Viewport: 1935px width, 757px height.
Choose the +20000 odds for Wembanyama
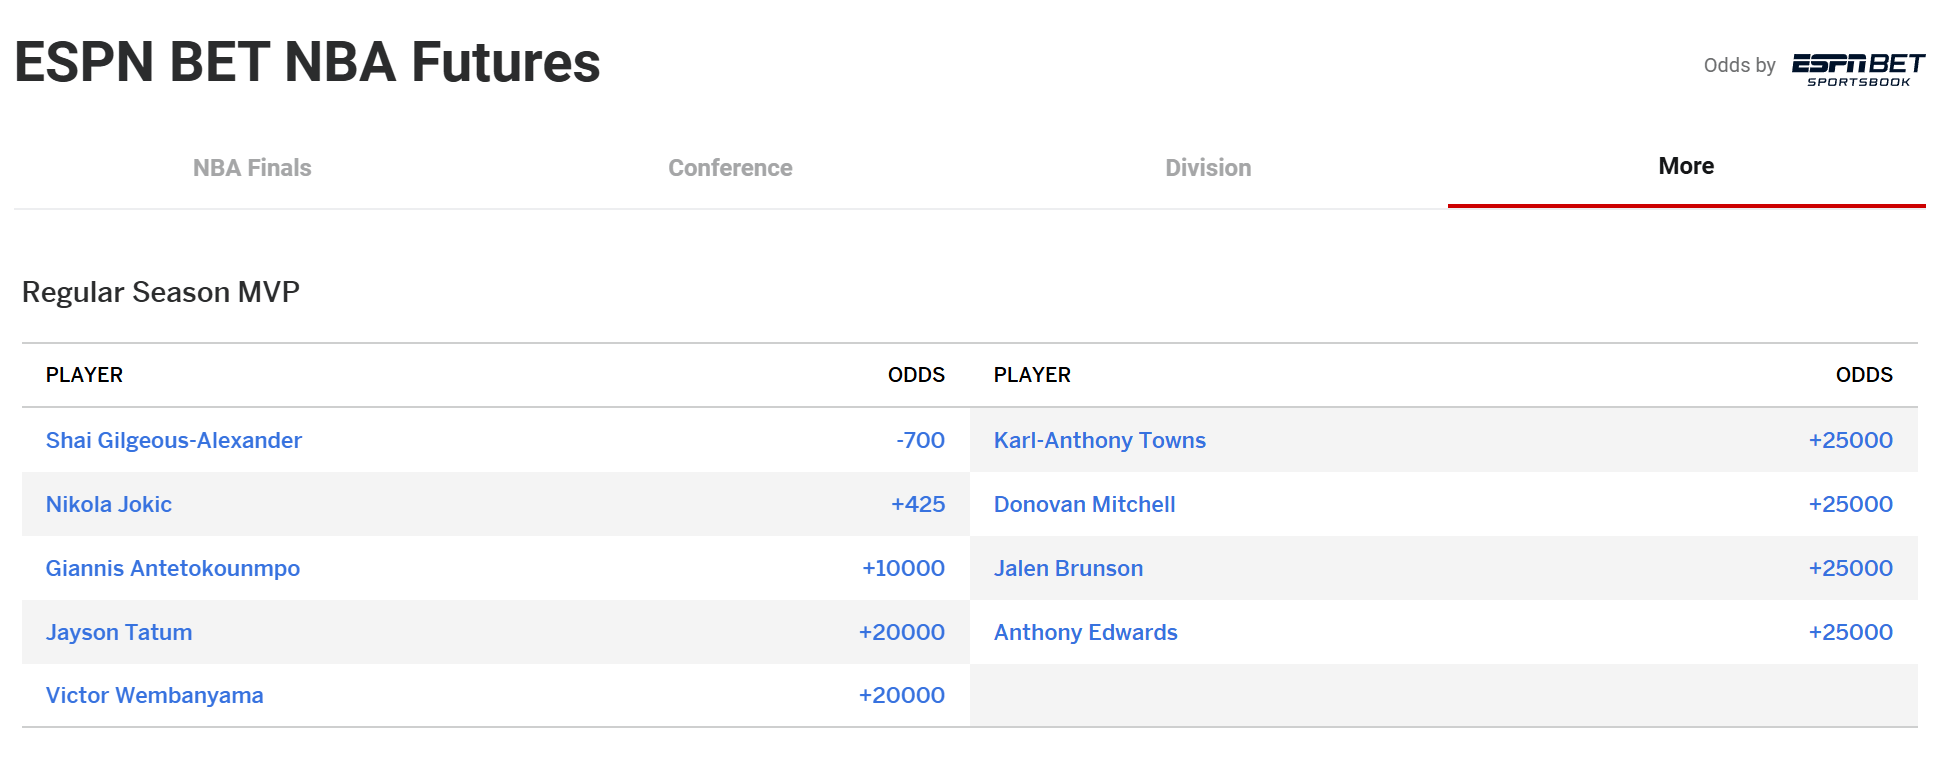click(901, 695)
